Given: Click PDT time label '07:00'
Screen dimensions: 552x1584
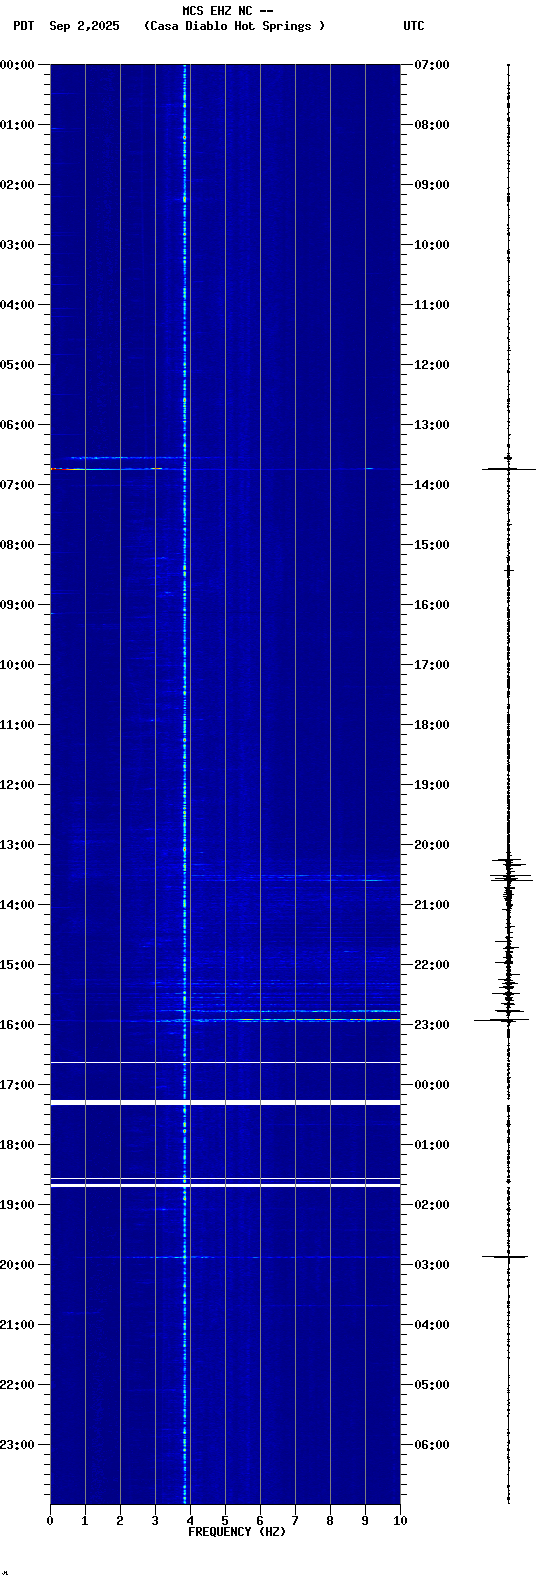Looking at the screenshot, I should [x=18, y=485].
